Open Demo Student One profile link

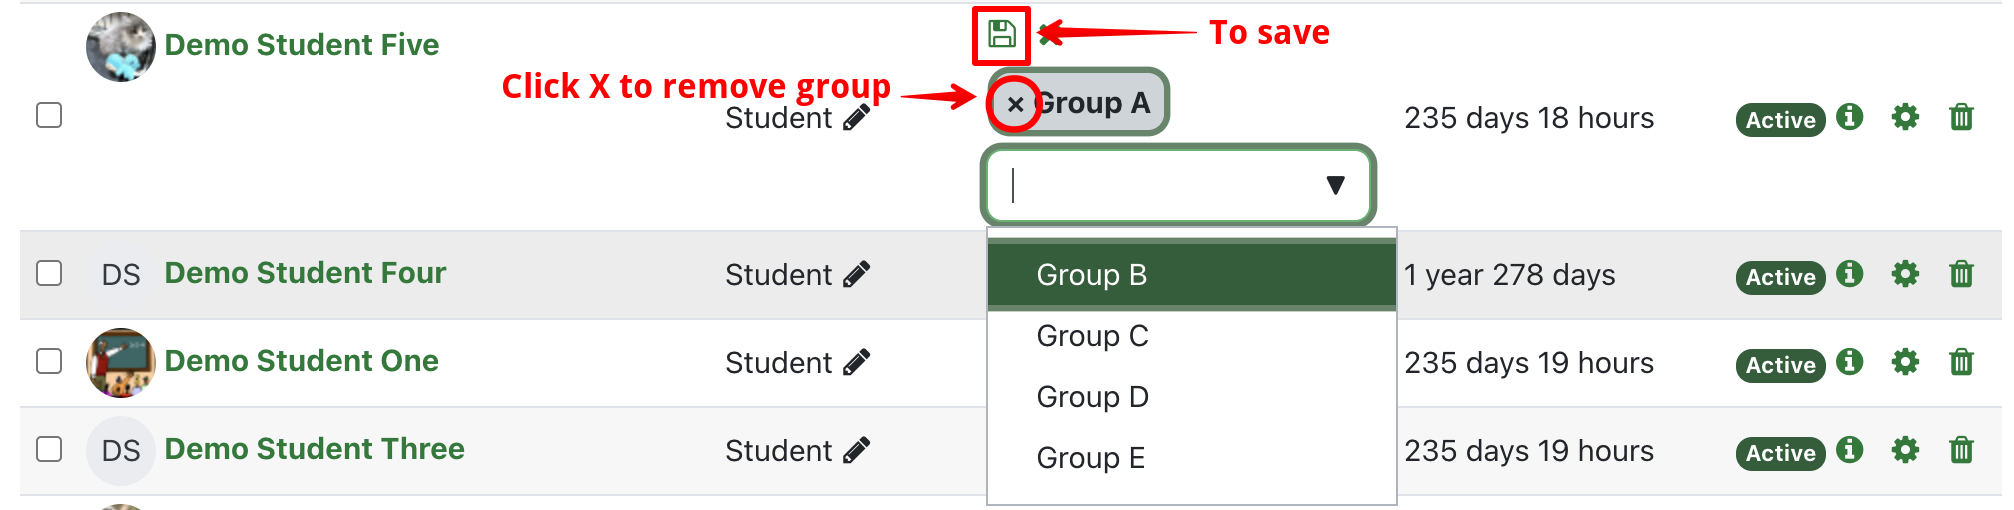click(x=301, y=361)
